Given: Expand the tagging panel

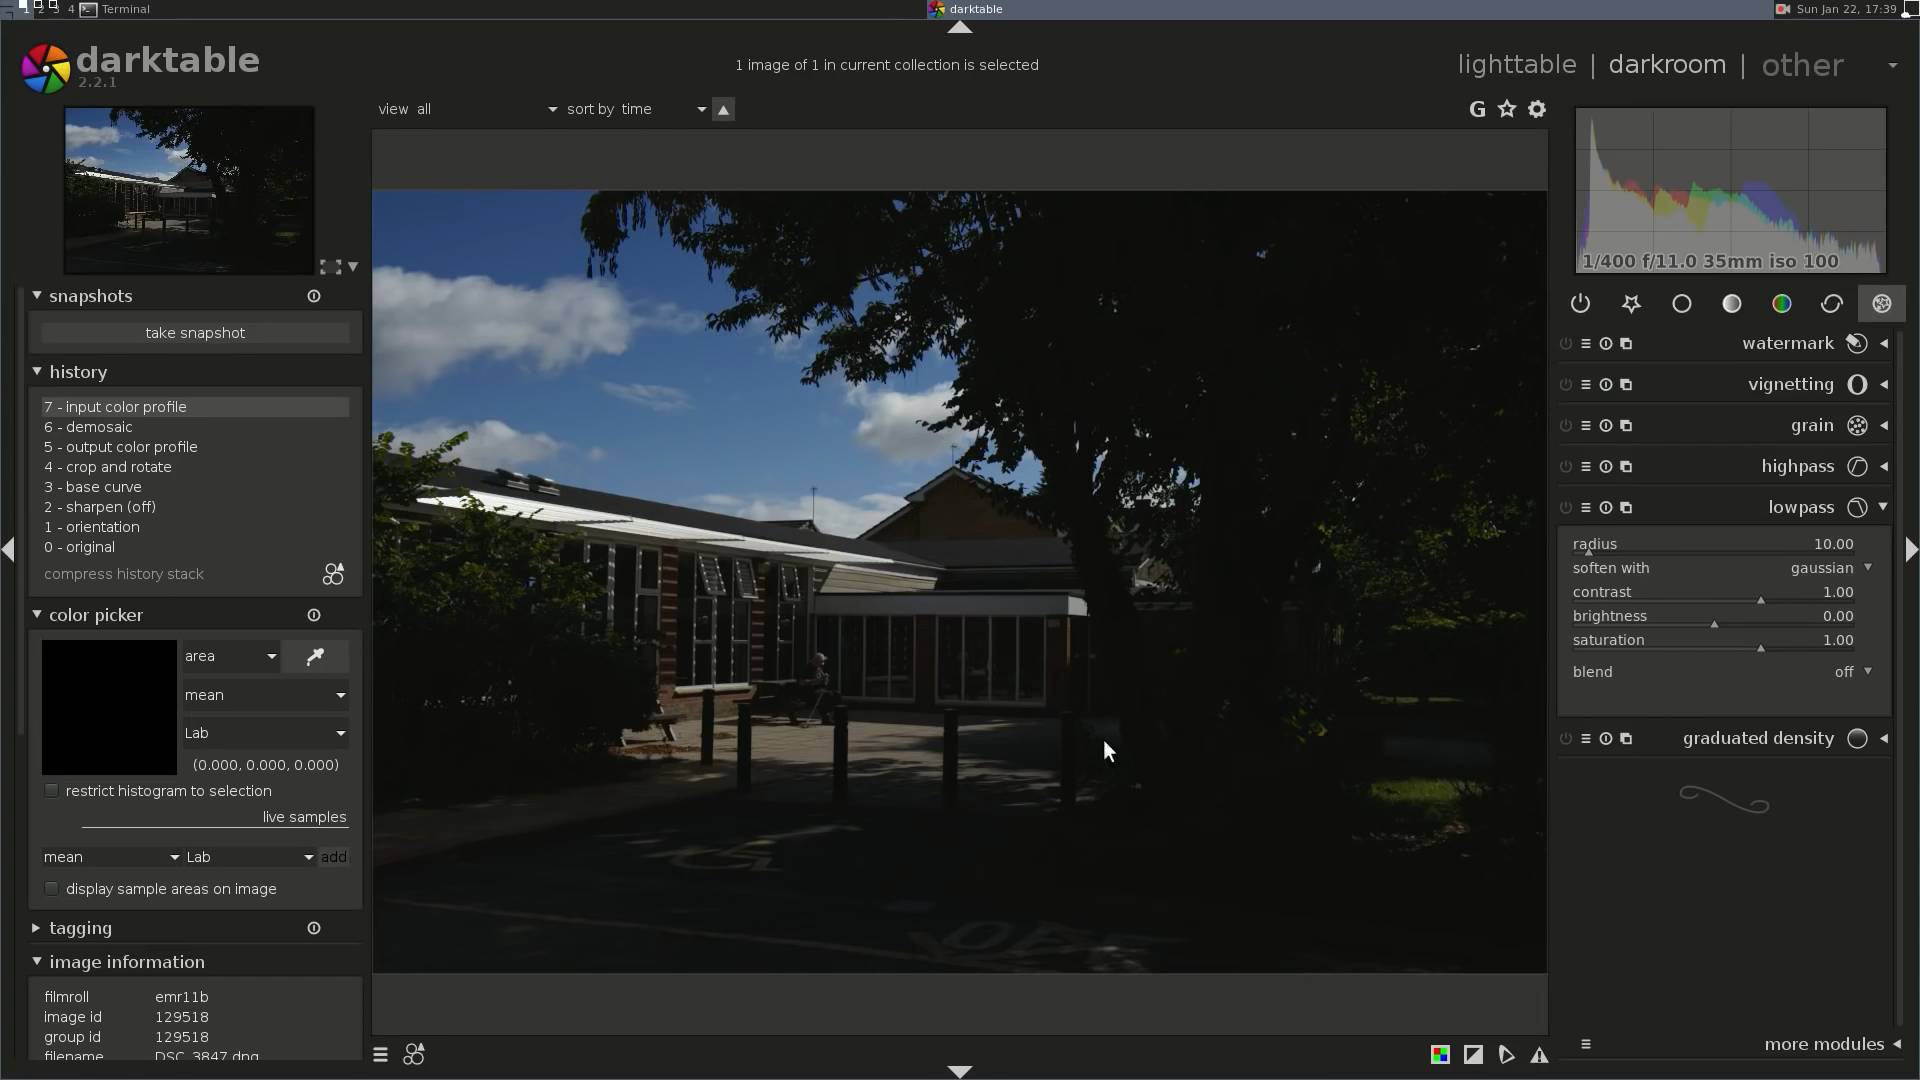Looking at the screenshot, I should coord(80,929).
